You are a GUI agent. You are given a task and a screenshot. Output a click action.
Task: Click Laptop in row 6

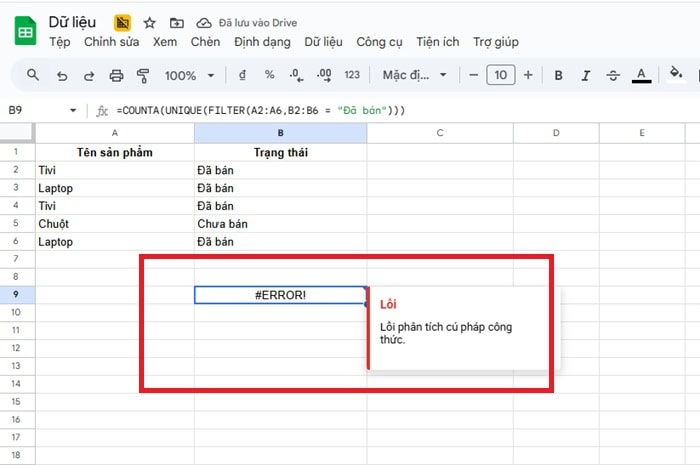tap(115, 241)
